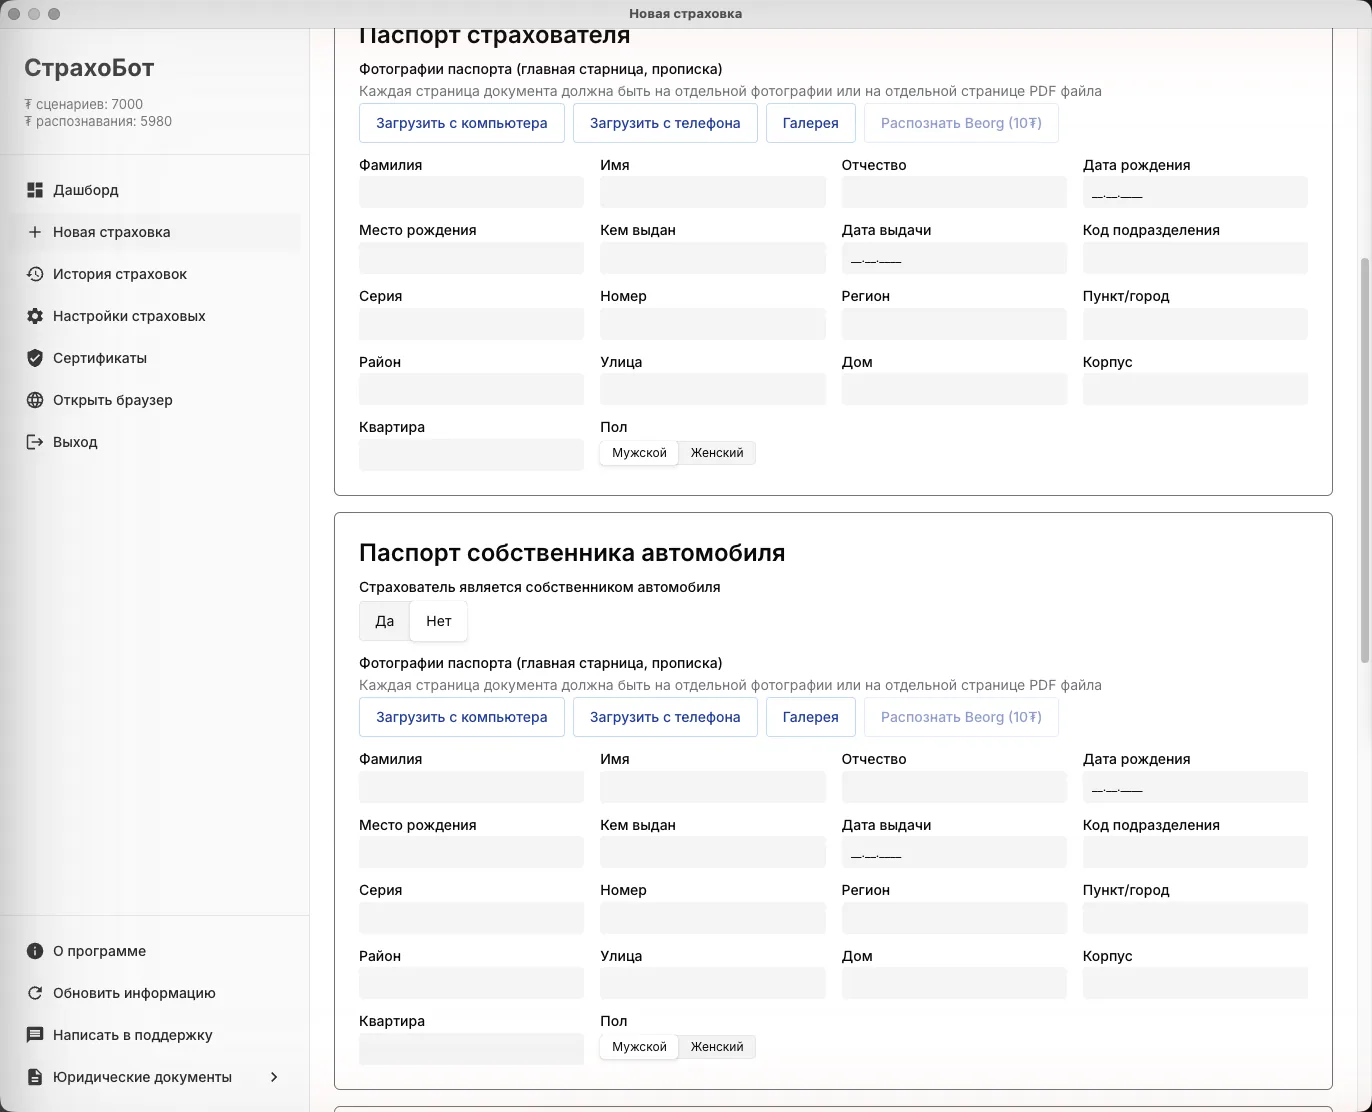Screen dimensions: 1372x1112
Task: Click the heading Паспорт собственника автомобиля
Action: pyautogui.click(x=572, y=553)
